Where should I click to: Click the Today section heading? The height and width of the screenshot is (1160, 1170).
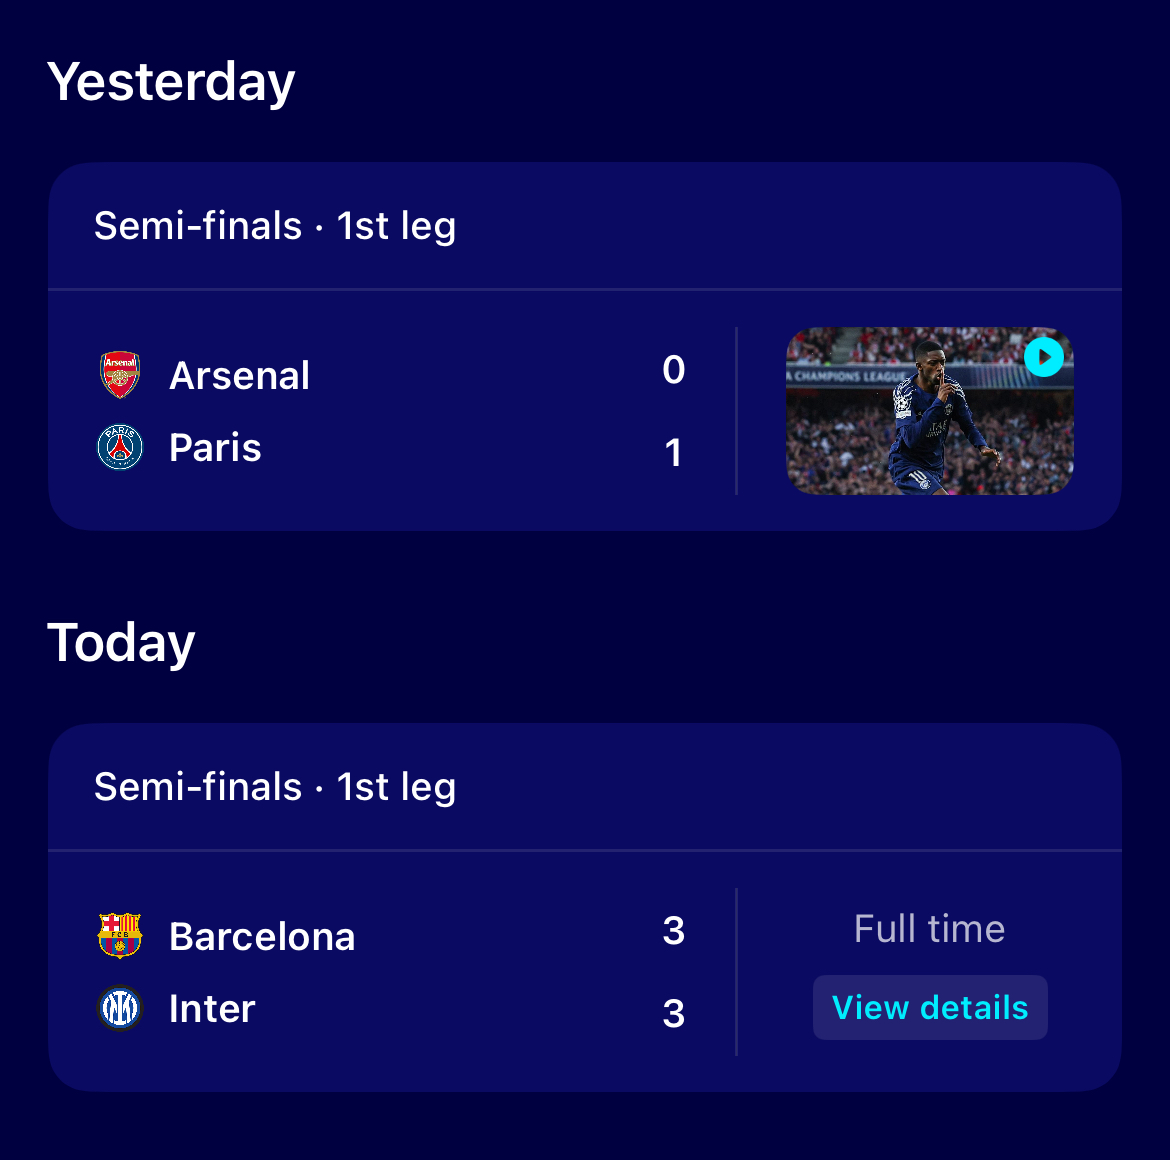click(121, 643)
